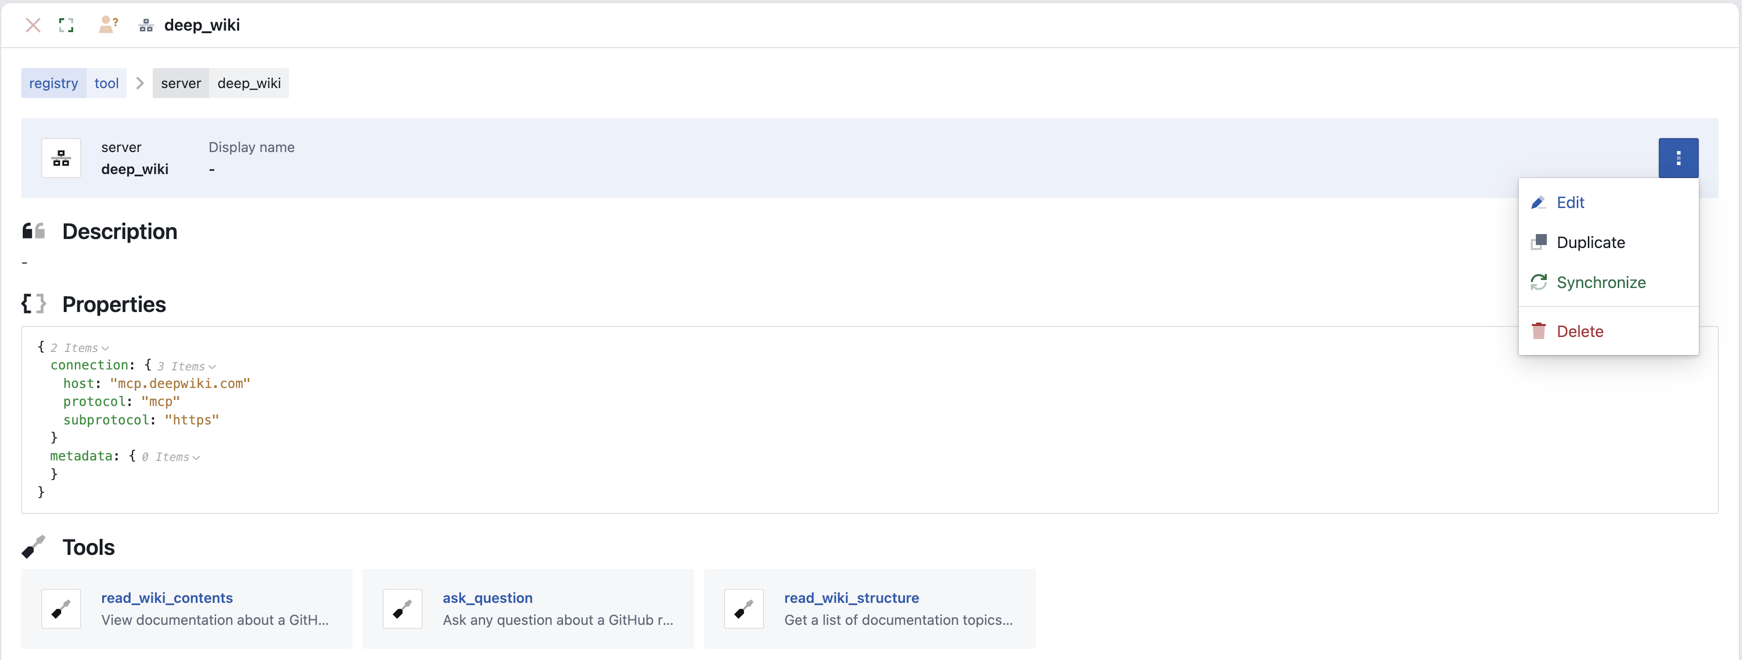
Task: Click the breadcrumb chevron separator
Action: click(140, 83)
